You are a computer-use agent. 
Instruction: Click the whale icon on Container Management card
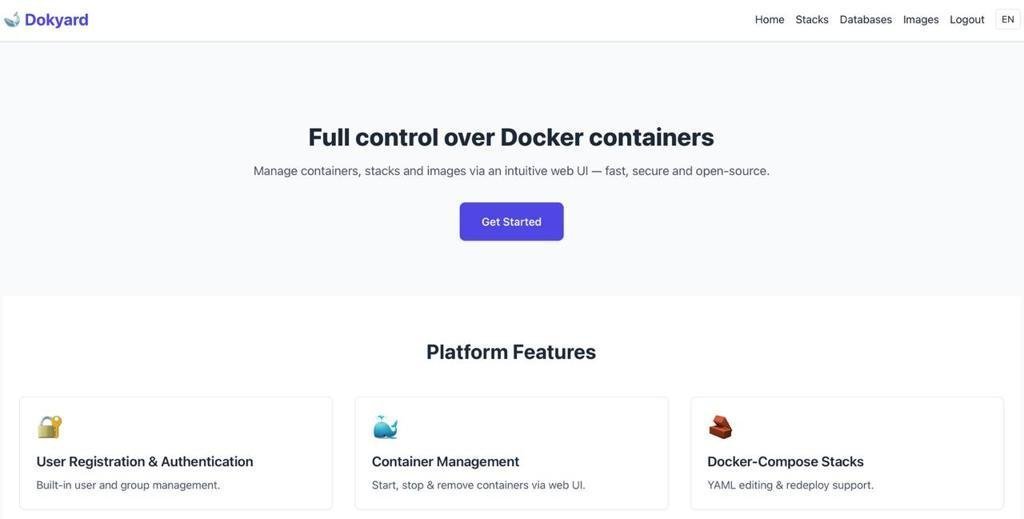click(x=385, y=427)
